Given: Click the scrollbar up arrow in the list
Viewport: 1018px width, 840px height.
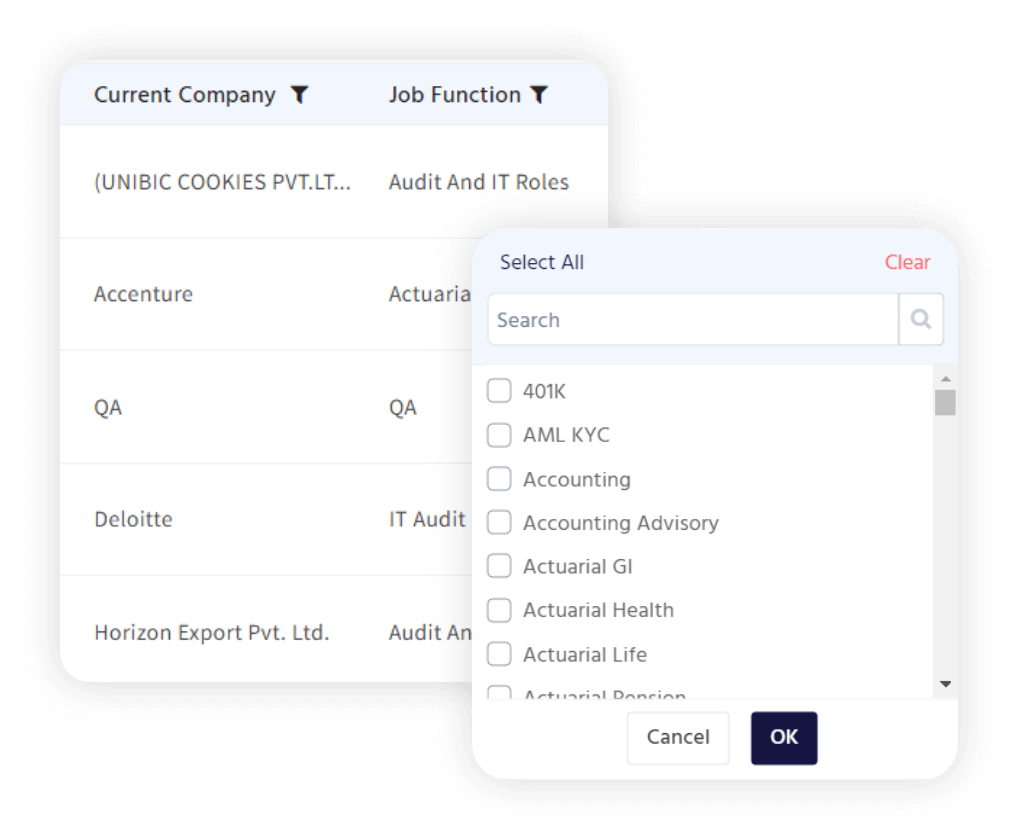Looking at the screenshot, I should tap(943, 379).
